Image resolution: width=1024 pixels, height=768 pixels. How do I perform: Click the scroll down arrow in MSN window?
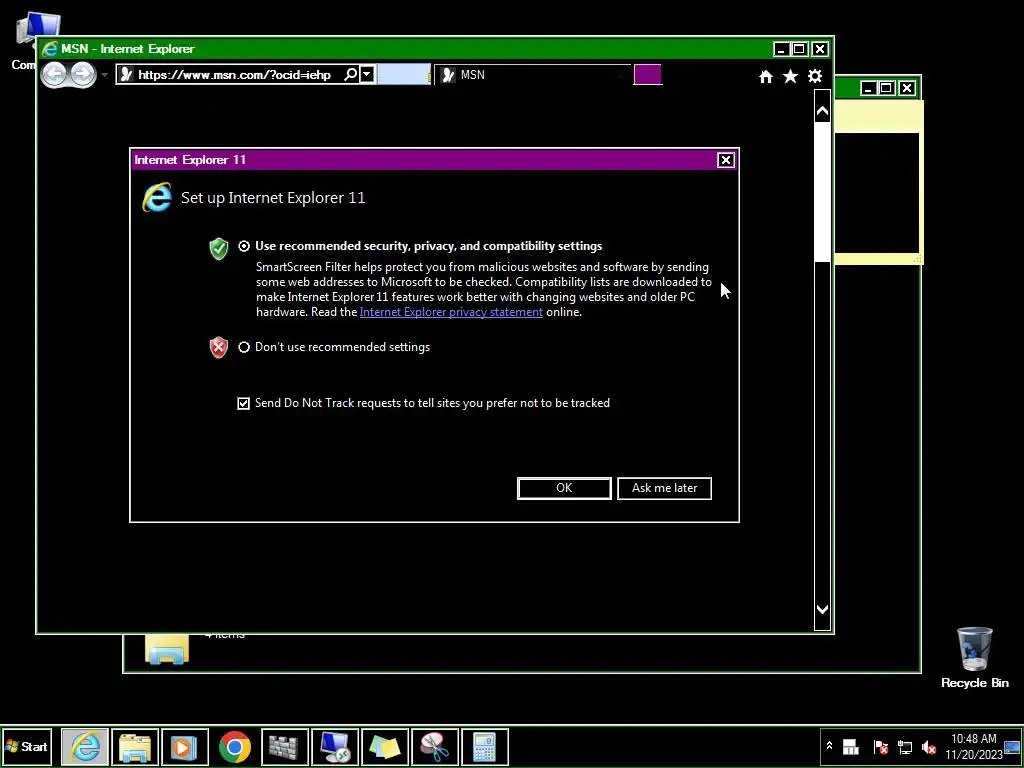(x=822, y=609)
